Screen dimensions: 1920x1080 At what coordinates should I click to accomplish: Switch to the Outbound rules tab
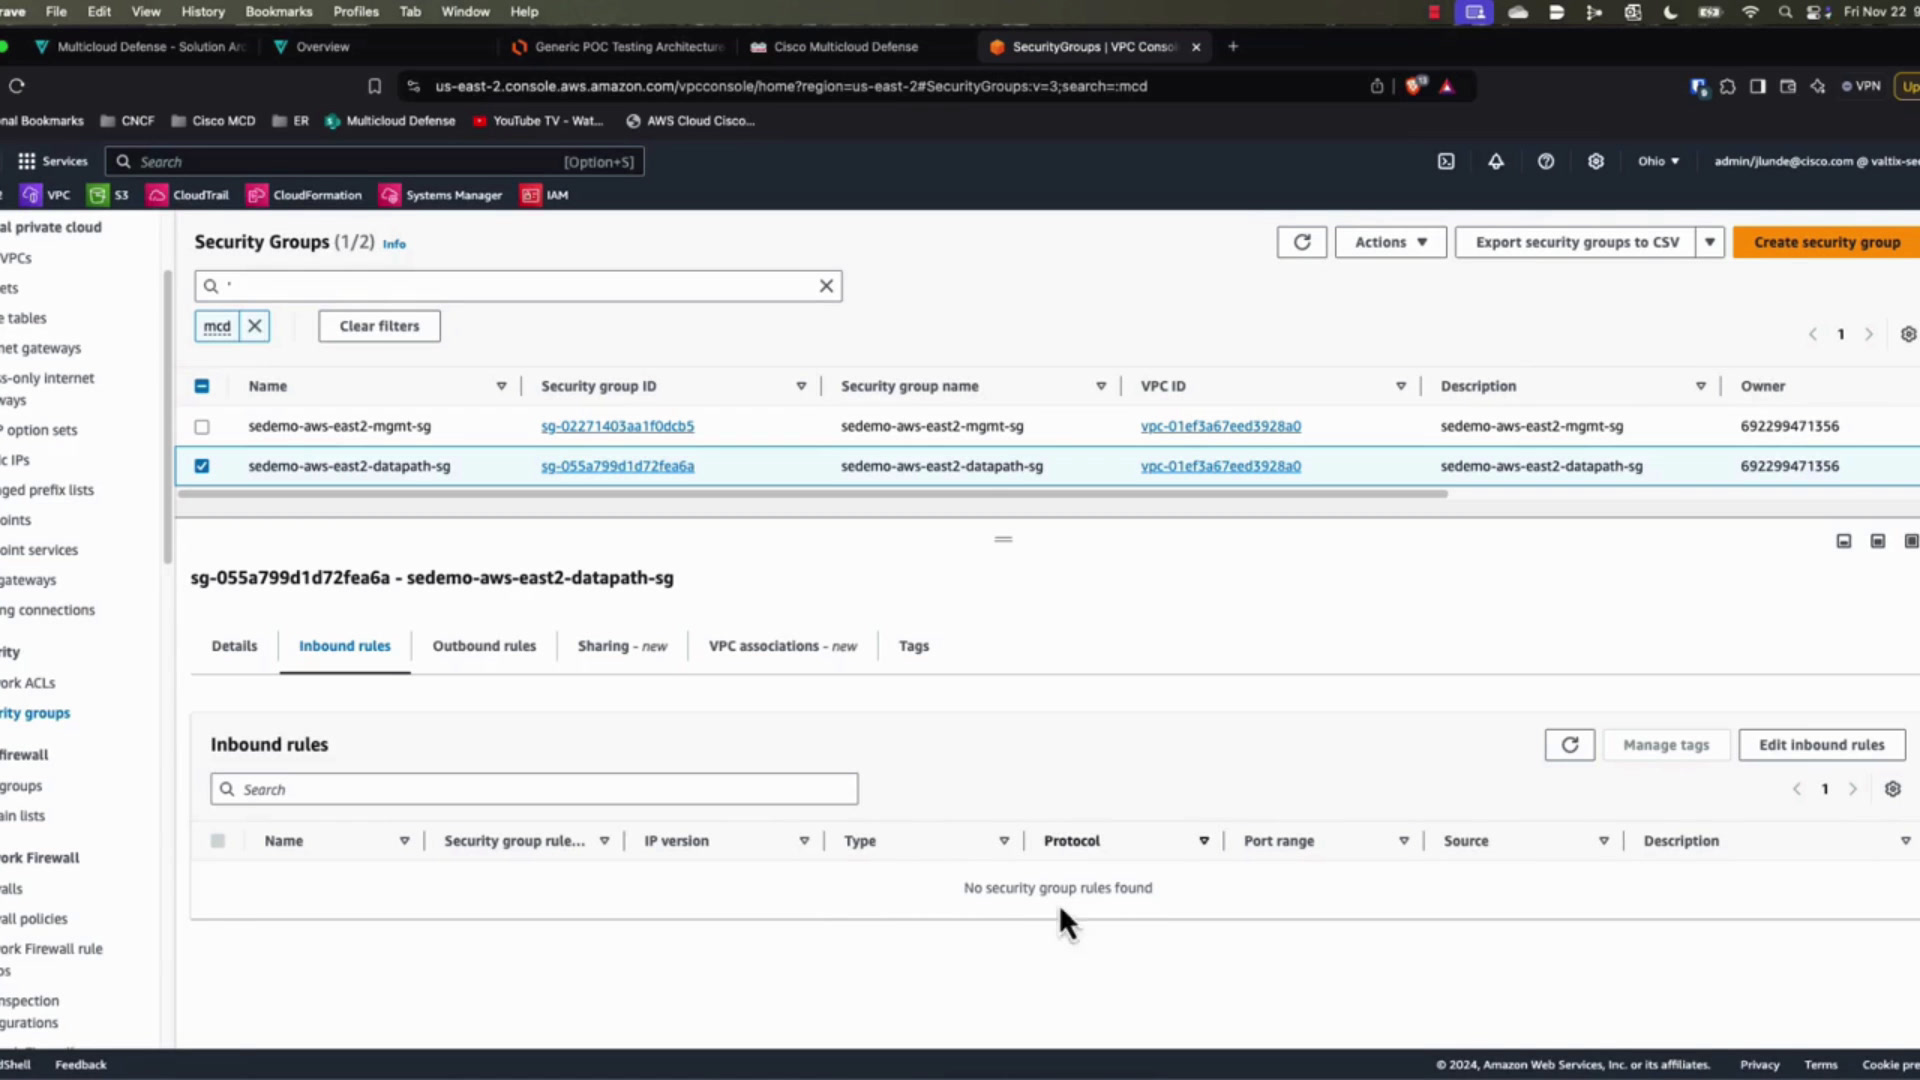click(484, 646)
